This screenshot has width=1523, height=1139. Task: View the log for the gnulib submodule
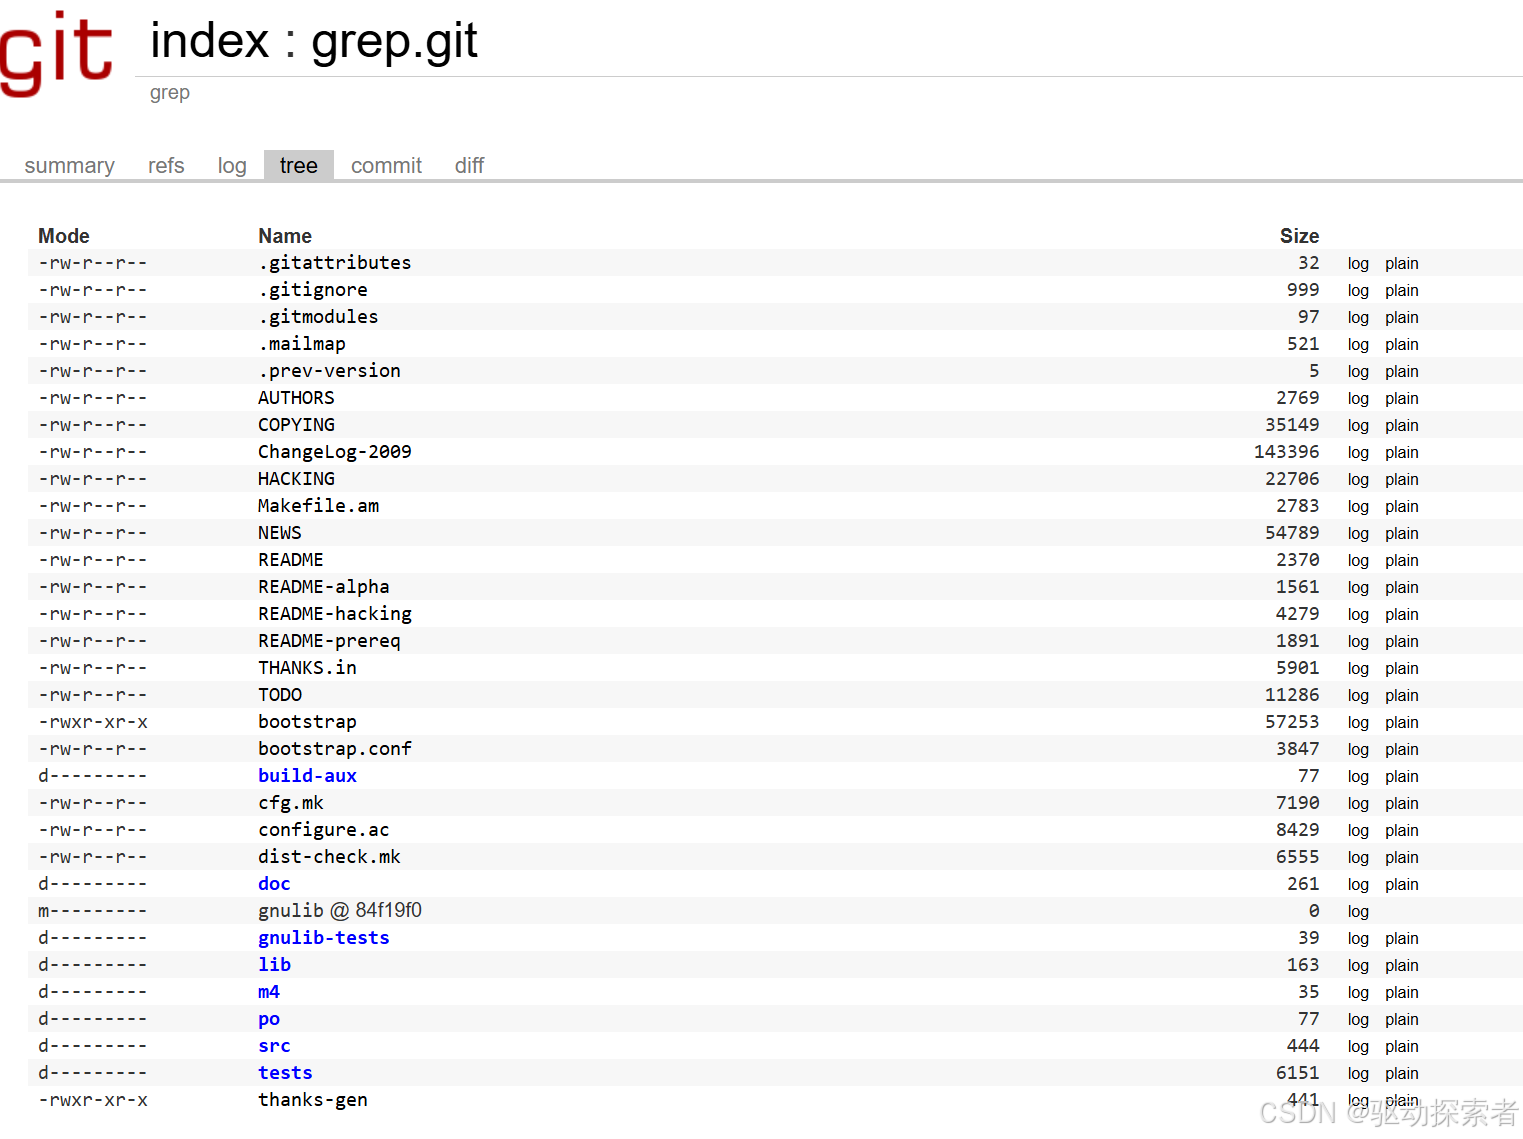1357,911
